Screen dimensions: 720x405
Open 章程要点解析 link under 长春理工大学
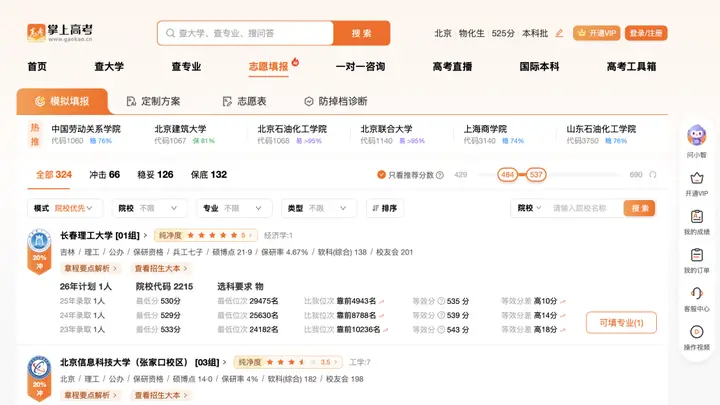pyautogui.click(x=90, y=268)
